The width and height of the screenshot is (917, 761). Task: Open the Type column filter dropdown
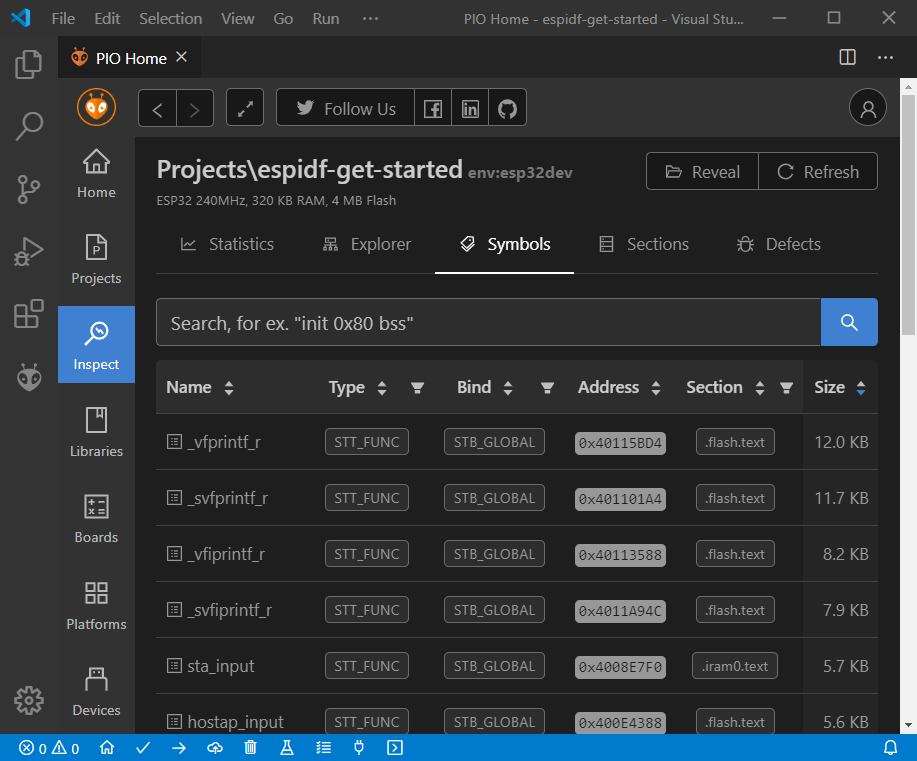pyautogui.click(x=418, y=388)
